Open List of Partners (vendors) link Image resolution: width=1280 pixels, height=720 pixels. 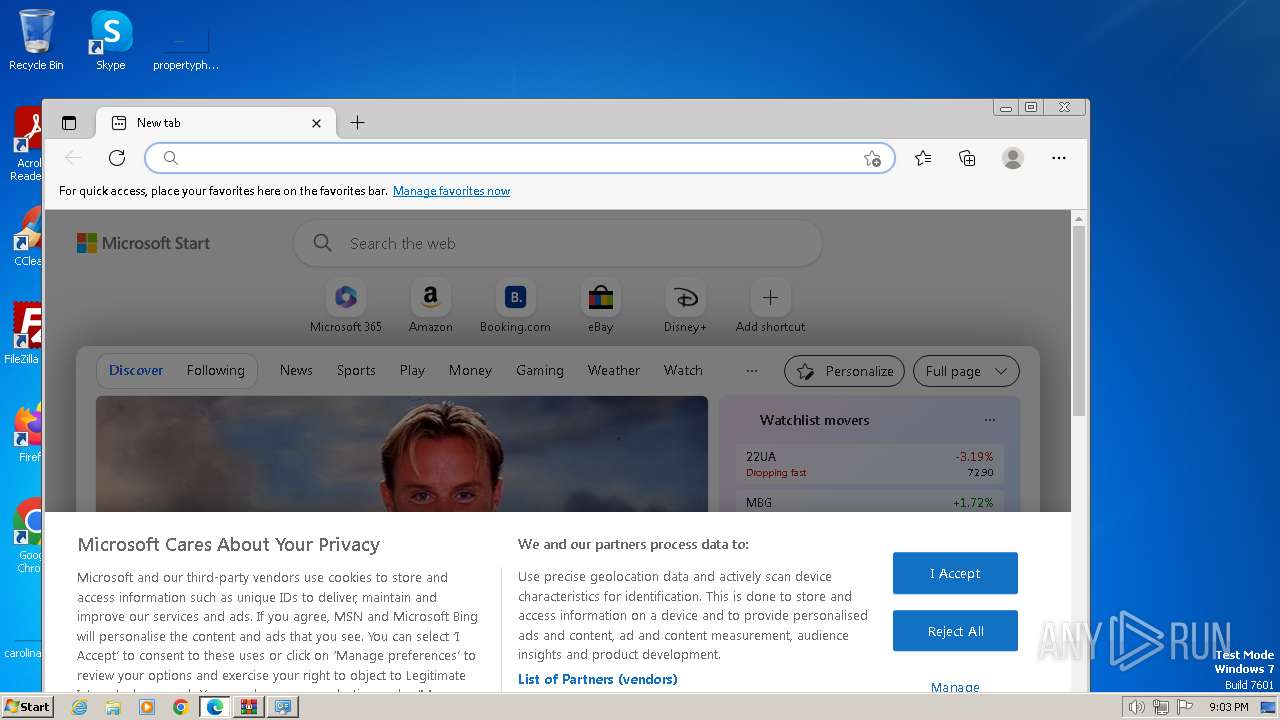[597, 679]
